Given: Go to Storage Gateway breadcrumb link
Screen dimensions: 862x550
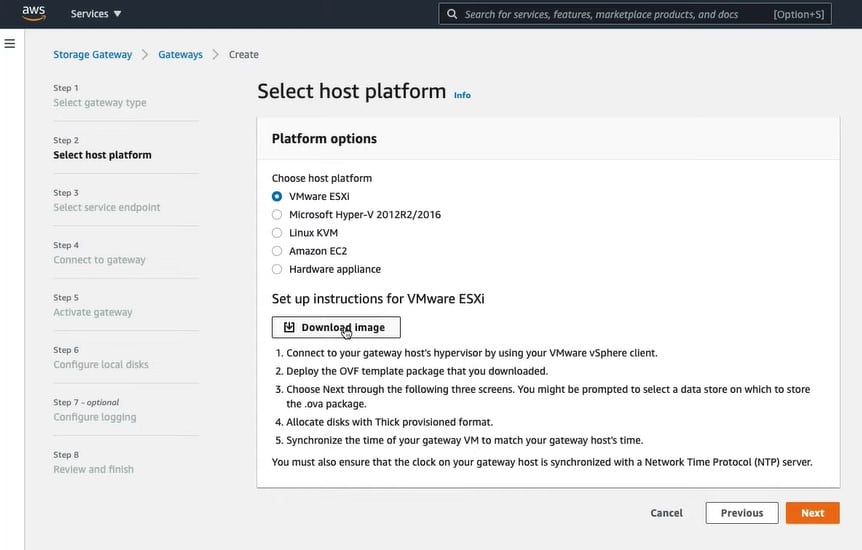Looking at the screenshot, I should click(92, 54).
